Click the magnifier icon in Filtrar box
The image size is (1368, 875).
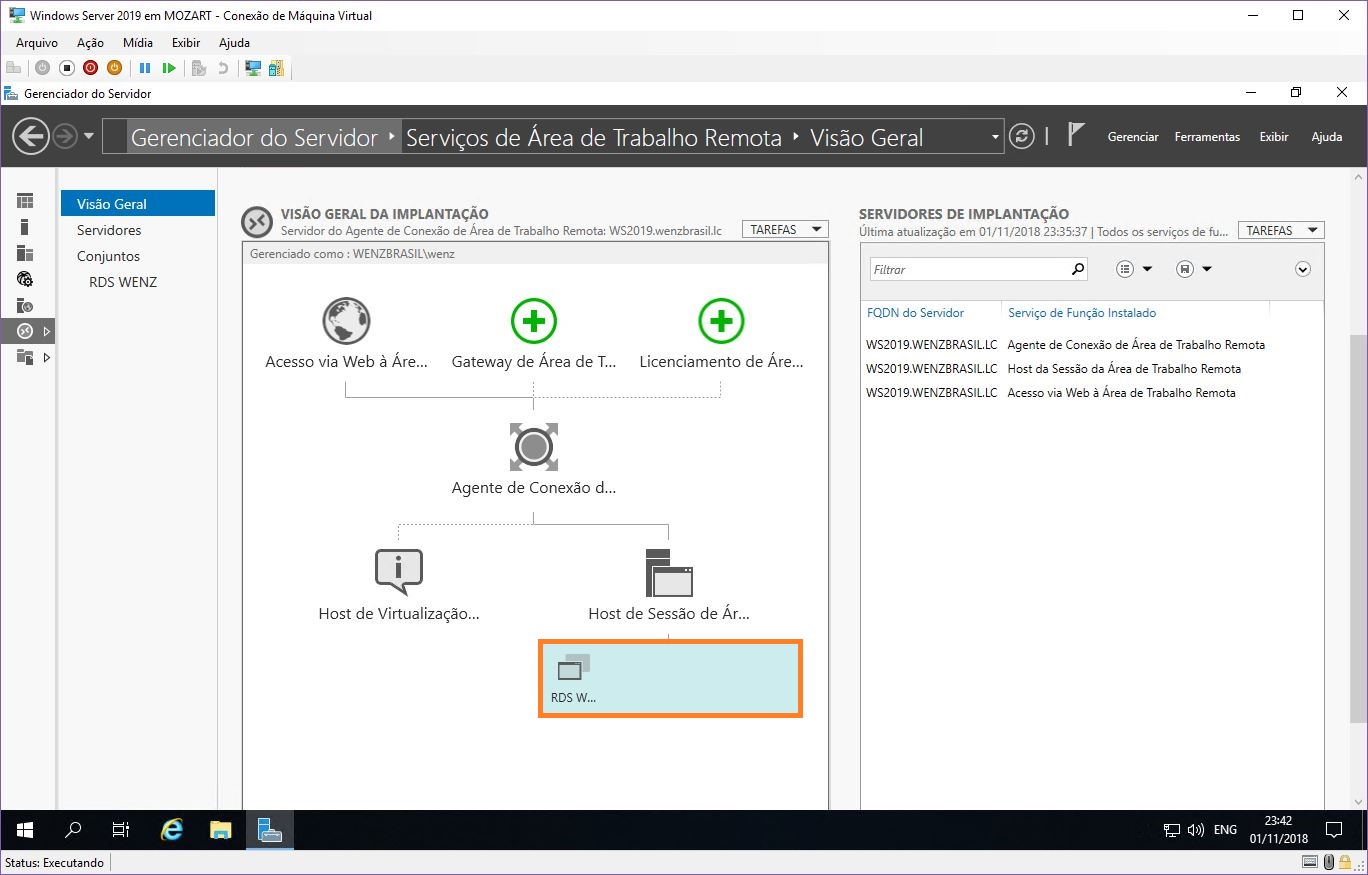[x=1077, y=269]
